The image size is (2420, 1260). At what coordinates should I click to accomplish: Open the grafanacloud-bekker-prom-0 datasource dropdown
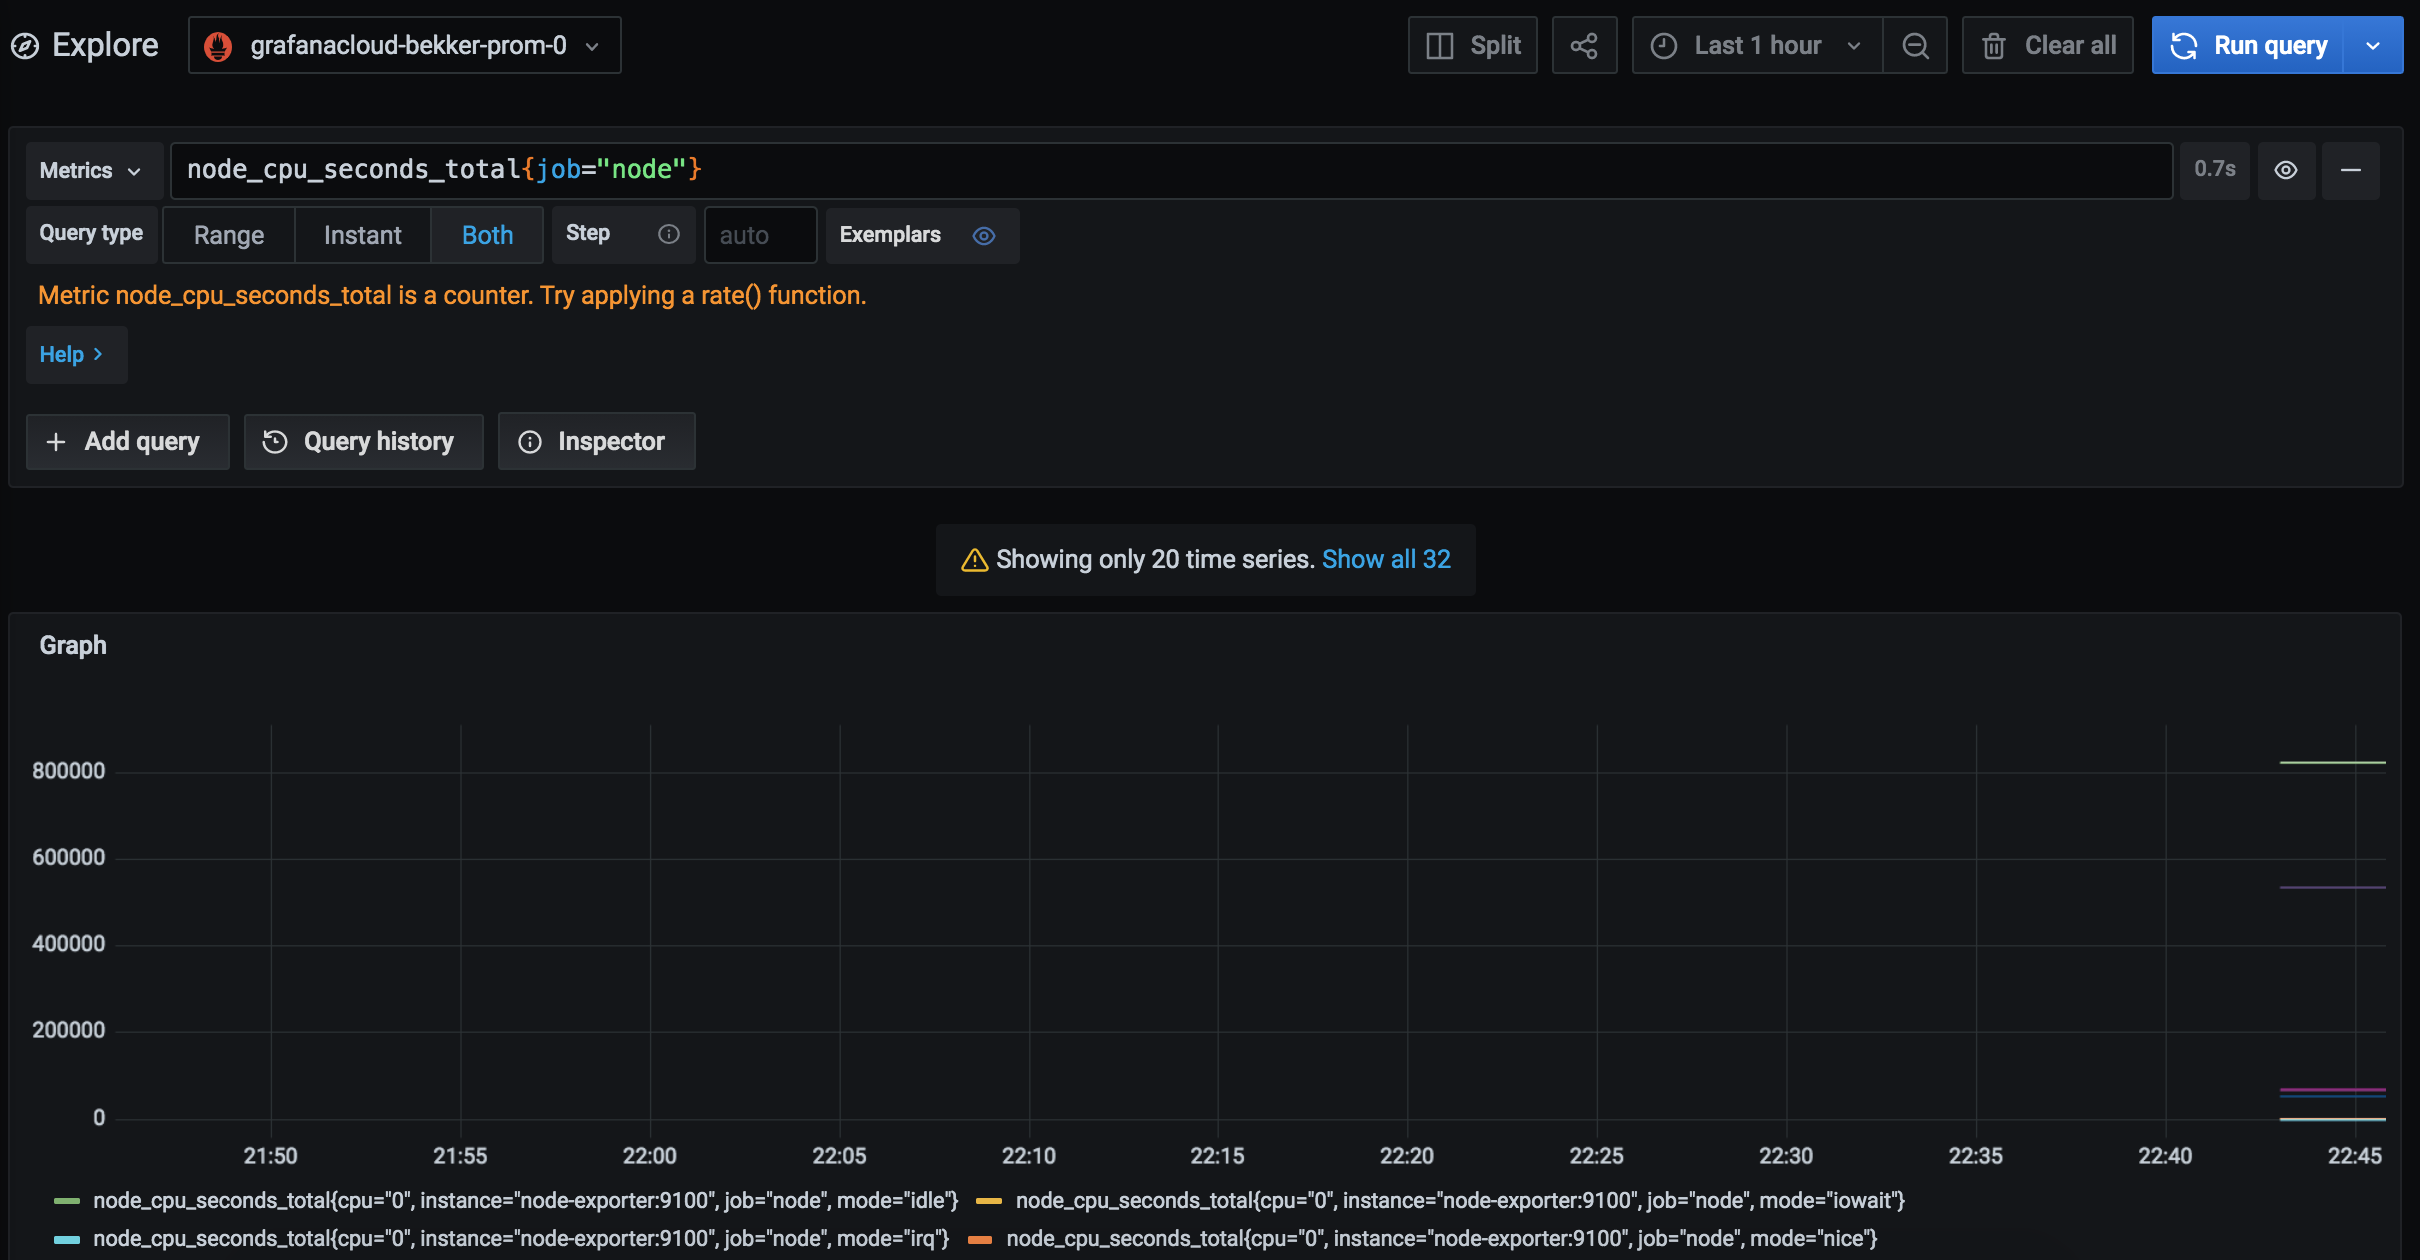(x=405, y=45)
